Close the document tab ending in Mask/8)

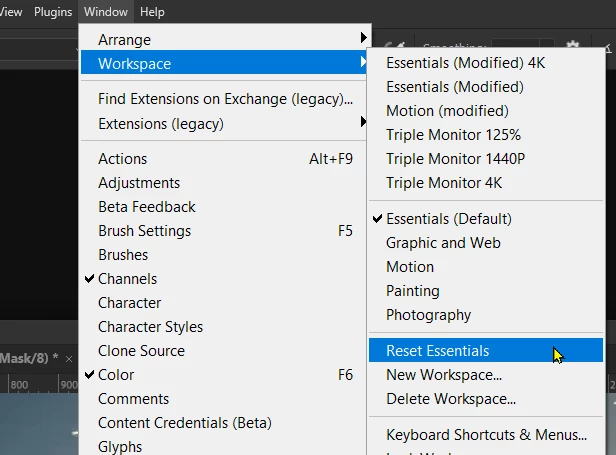pyautogui.click(x=69, y=359)
